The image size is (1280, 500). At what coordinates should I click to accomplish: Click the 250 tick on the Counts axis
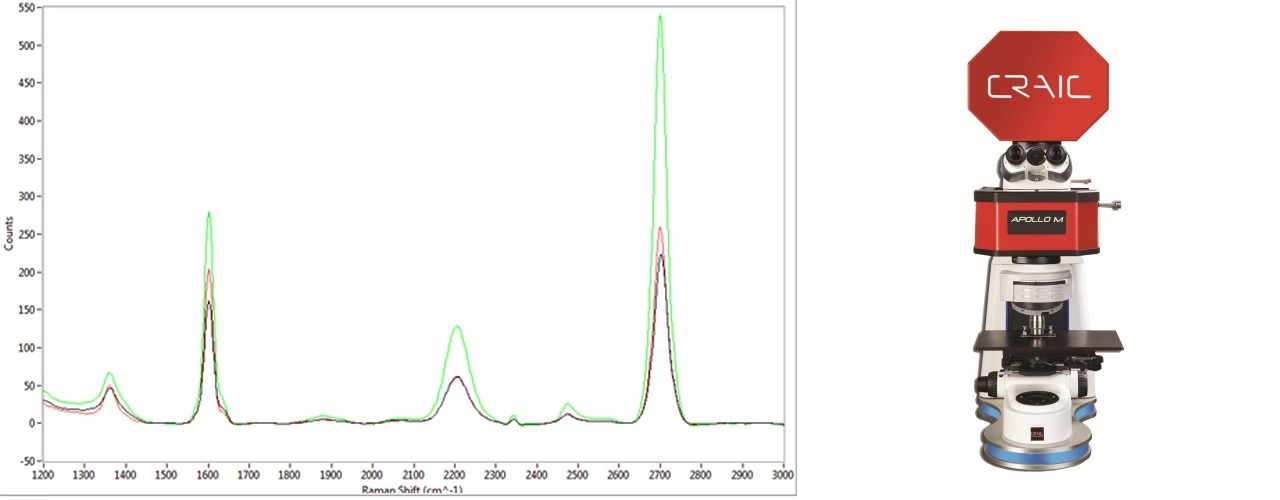[27, 235]
